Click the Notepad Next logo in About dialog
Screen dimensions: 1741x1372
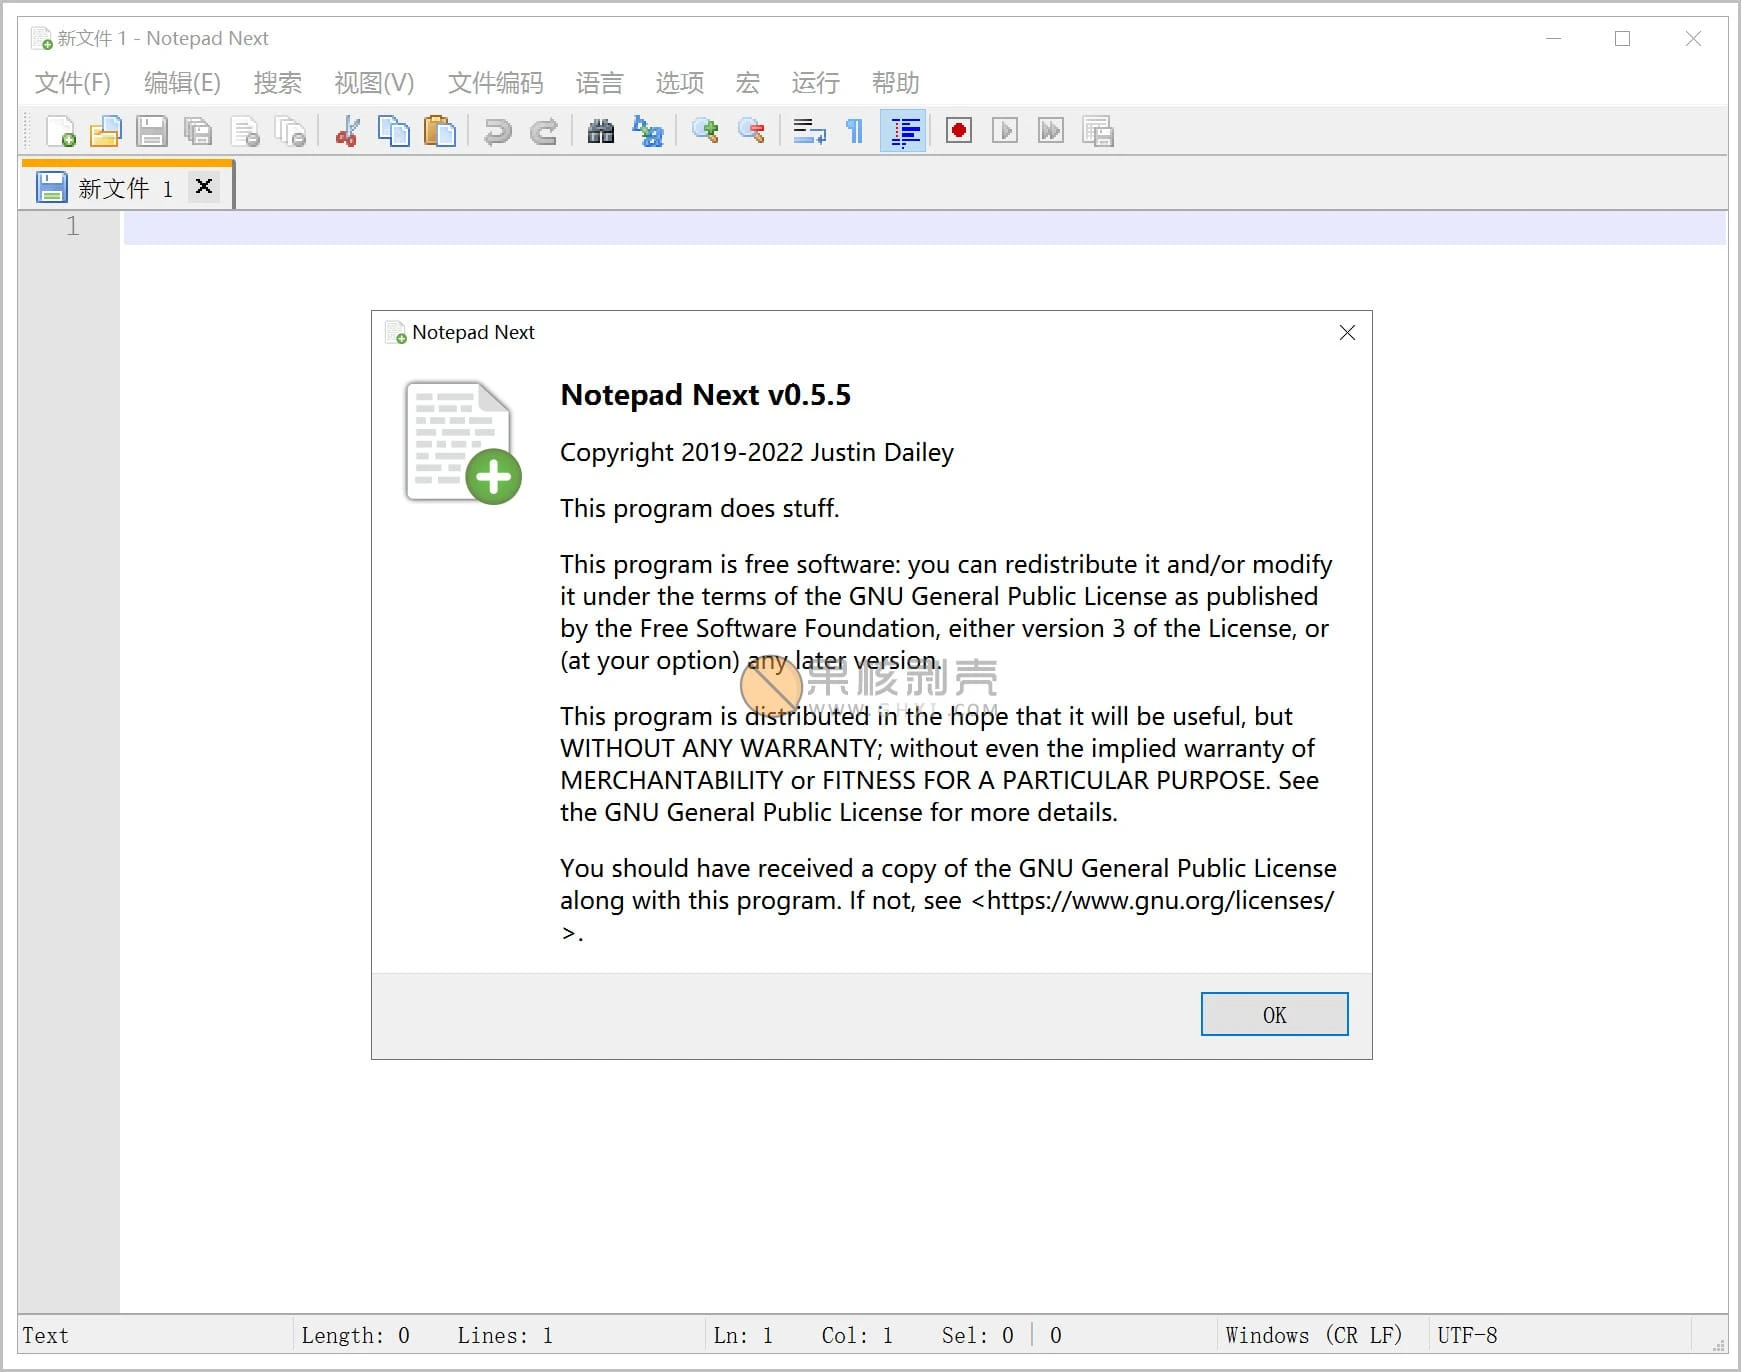(463, 442)
